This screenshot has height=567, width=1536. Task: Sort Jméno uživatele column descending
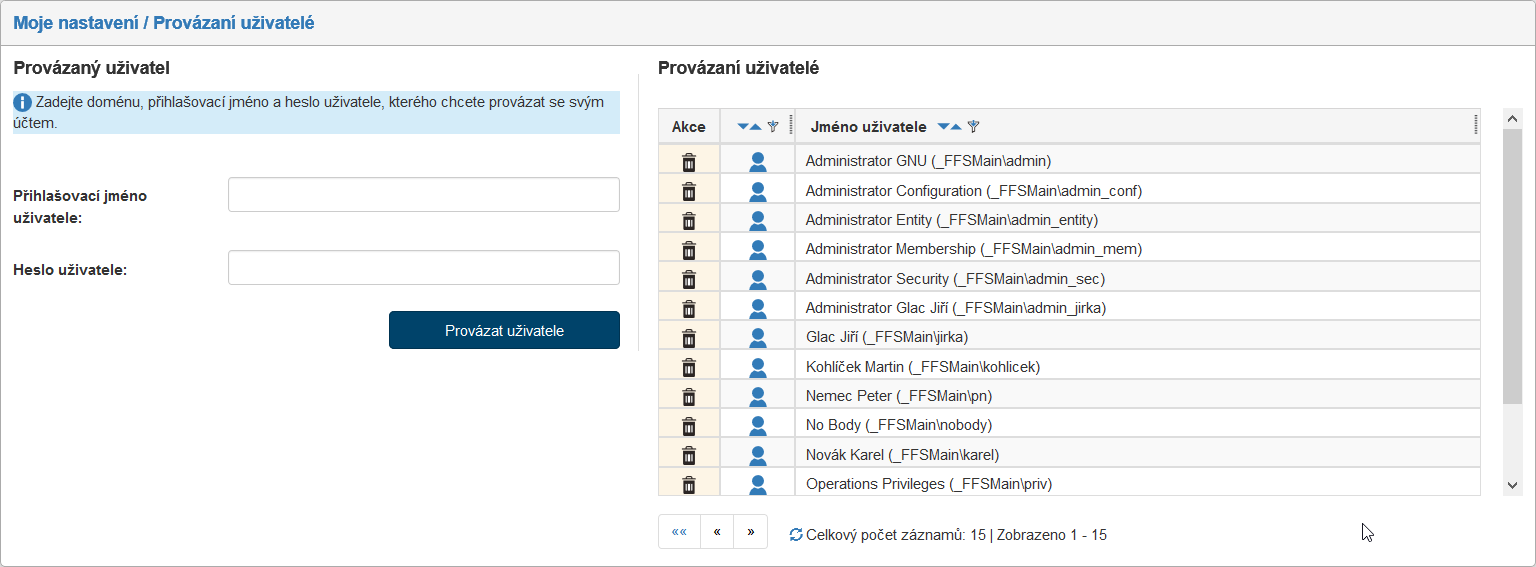click(x=942, y=127)
